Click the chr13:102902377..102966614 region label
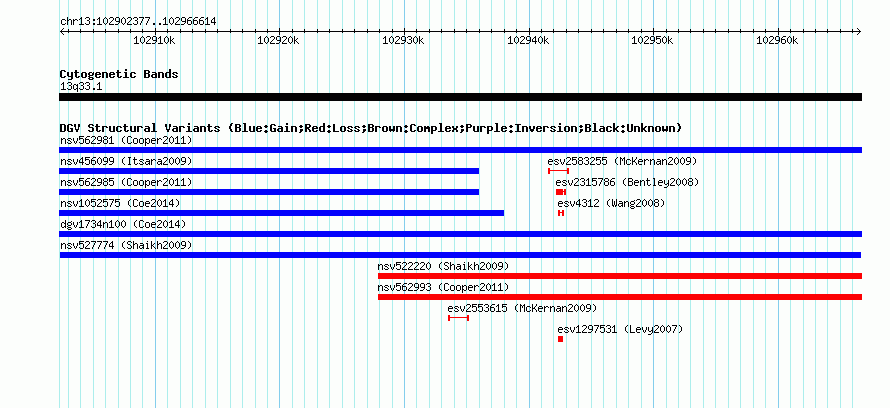The image size is (890, 408). click(138, 22)
